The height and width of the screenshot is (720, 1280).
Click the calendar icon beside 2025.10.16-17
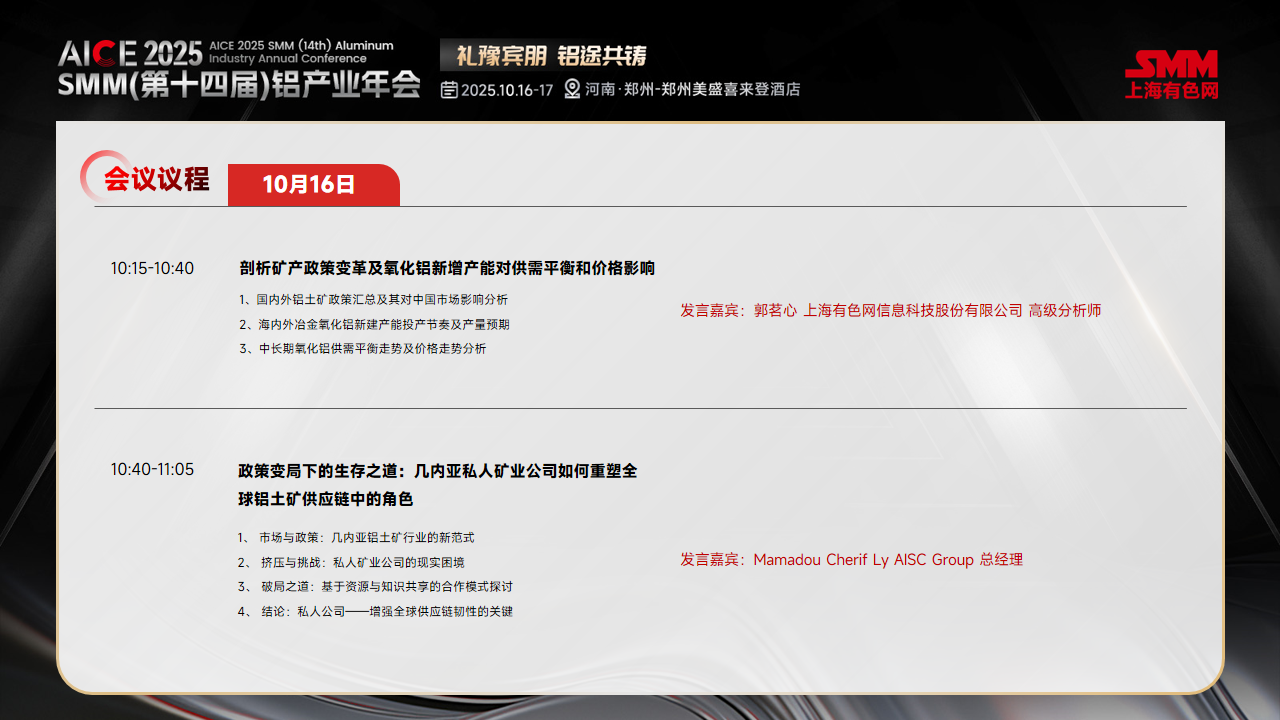[450, 89]
